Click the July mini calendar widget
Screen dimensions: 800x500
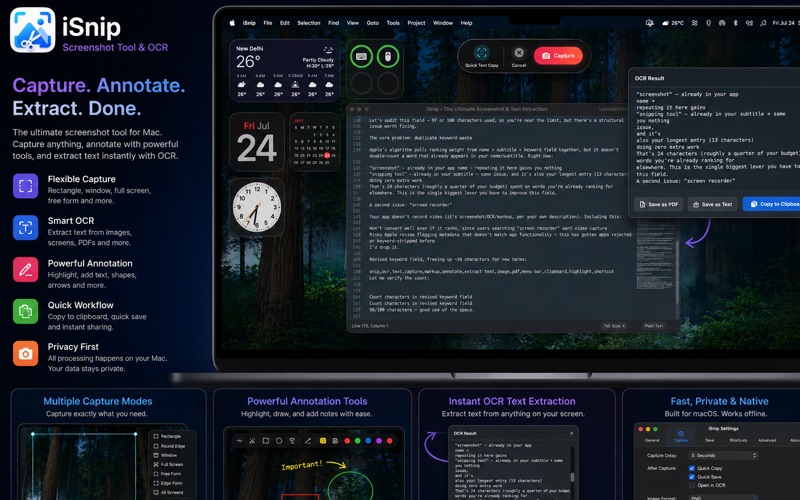point(314,142)
